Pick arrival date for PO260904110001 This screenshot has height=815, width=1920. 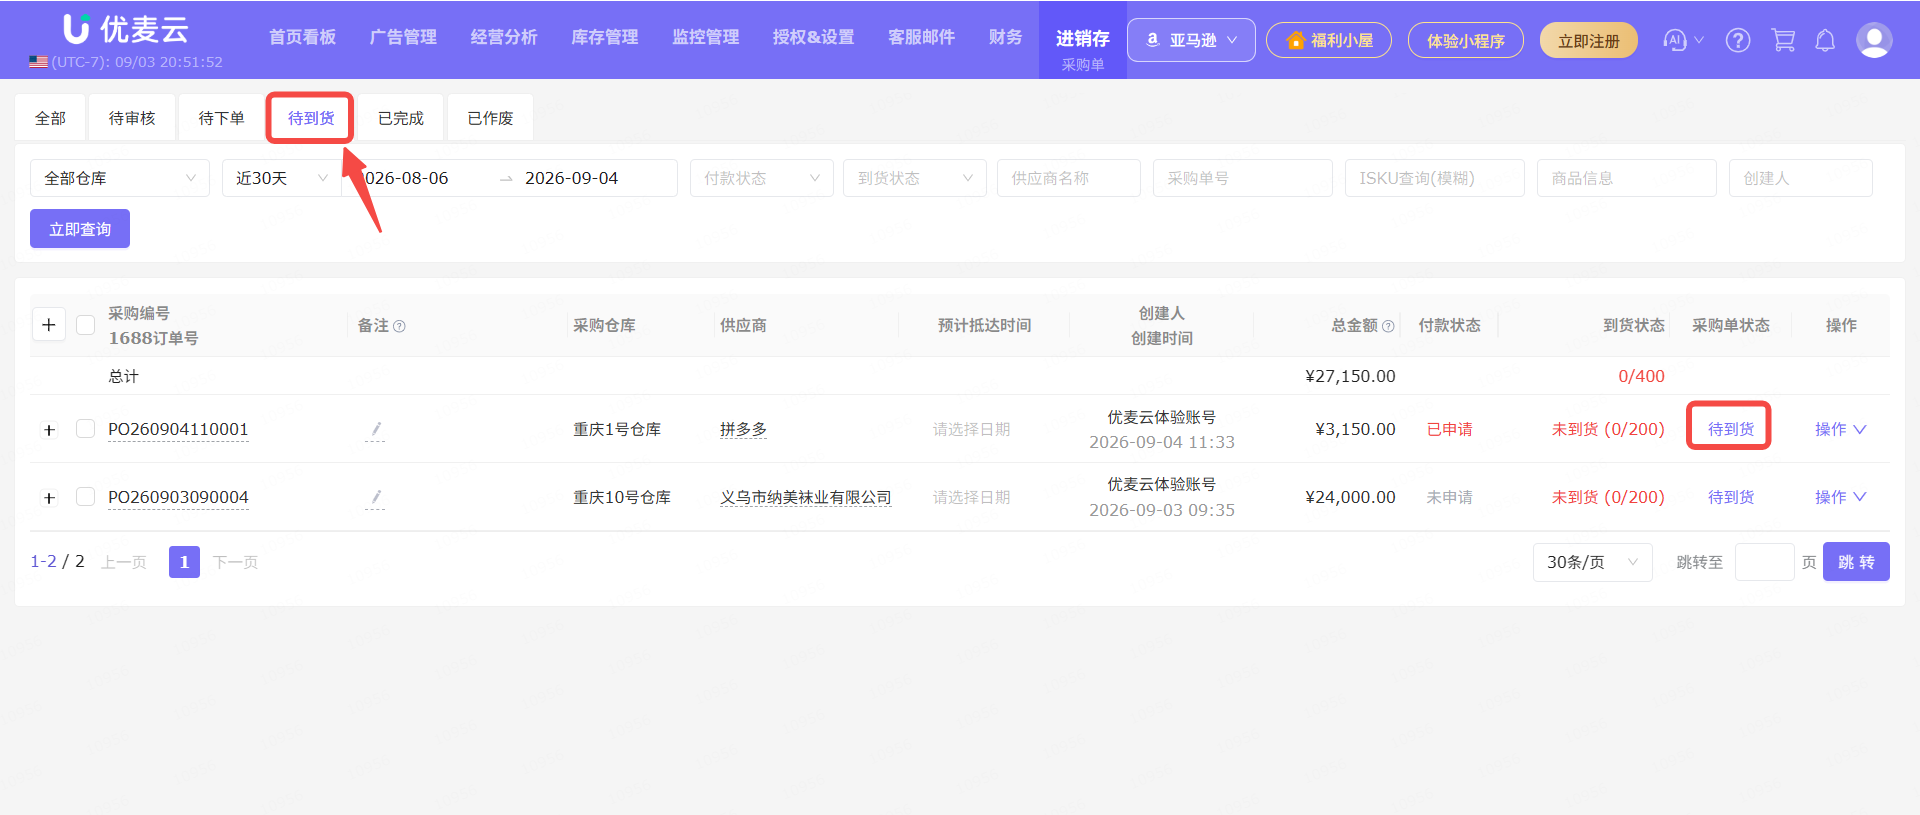point(972,429)
